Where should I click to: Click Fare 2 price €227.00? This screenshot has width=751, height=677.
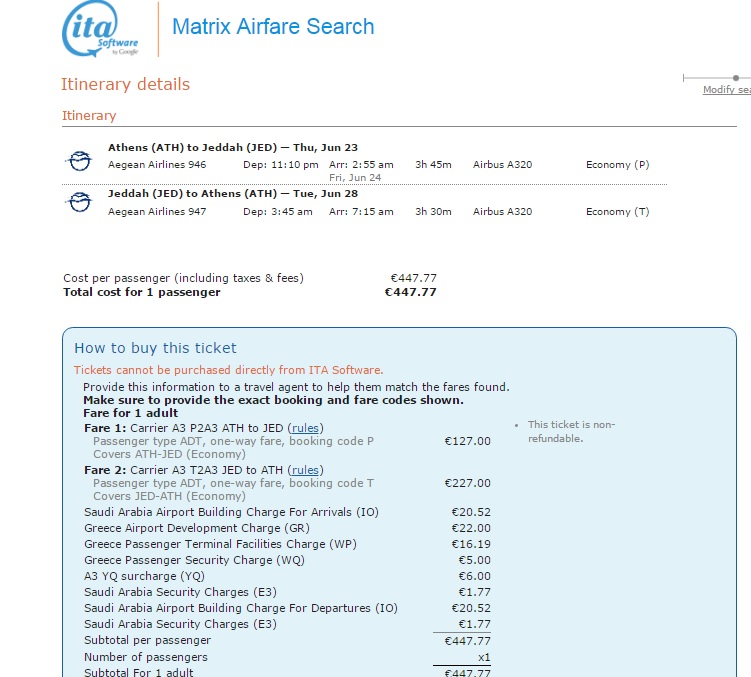[467, 483]
